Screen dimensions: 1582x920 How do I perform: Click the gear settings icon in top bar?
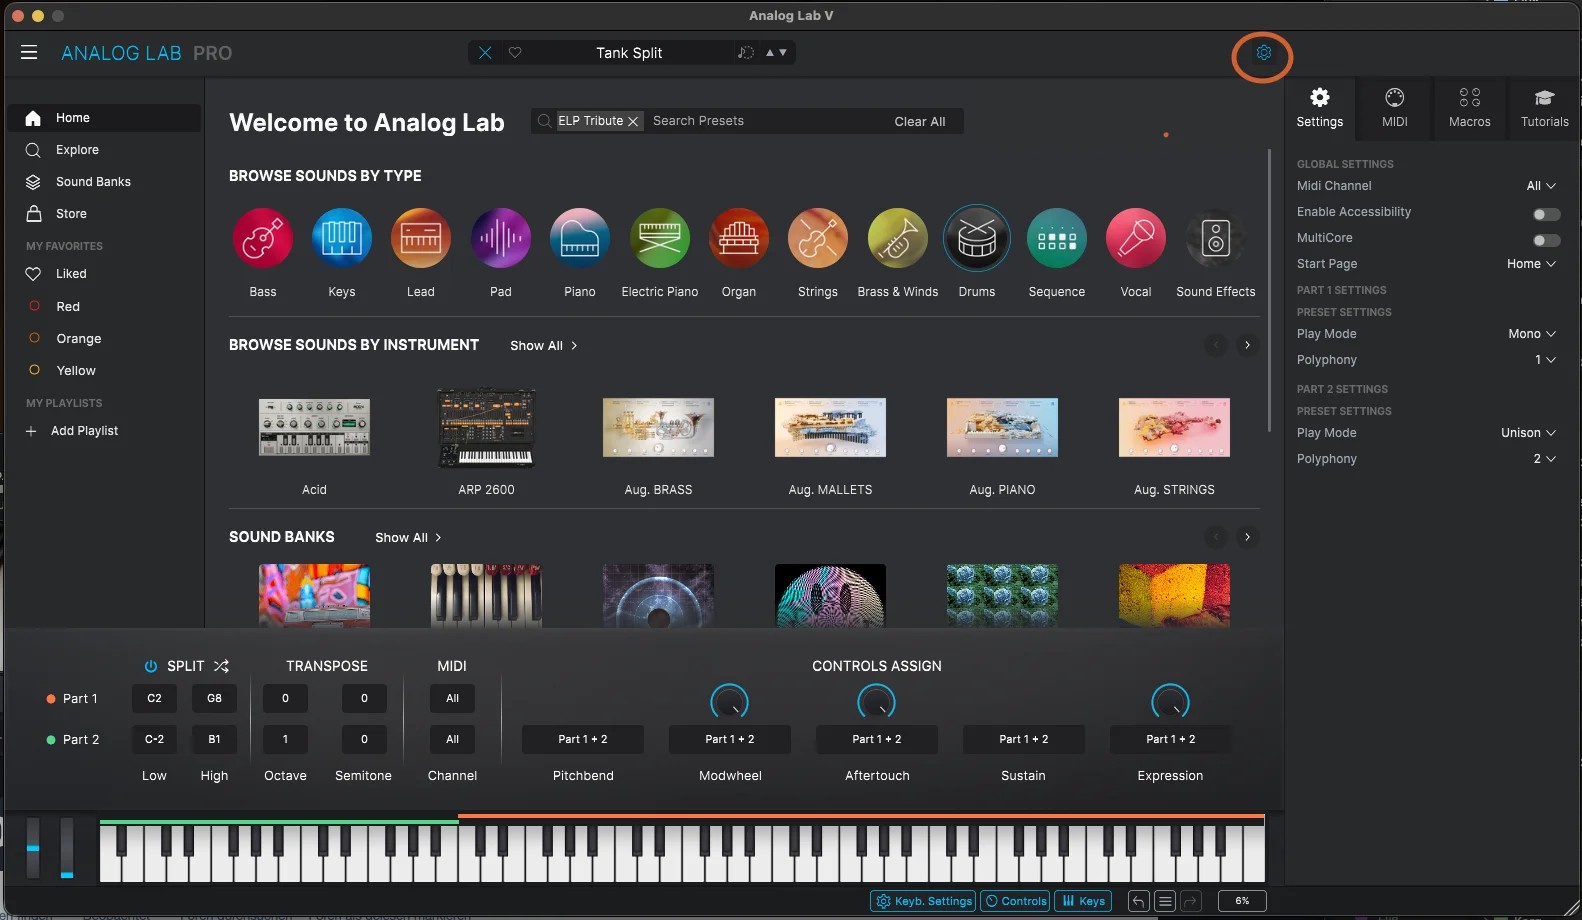coord(1263,52)
